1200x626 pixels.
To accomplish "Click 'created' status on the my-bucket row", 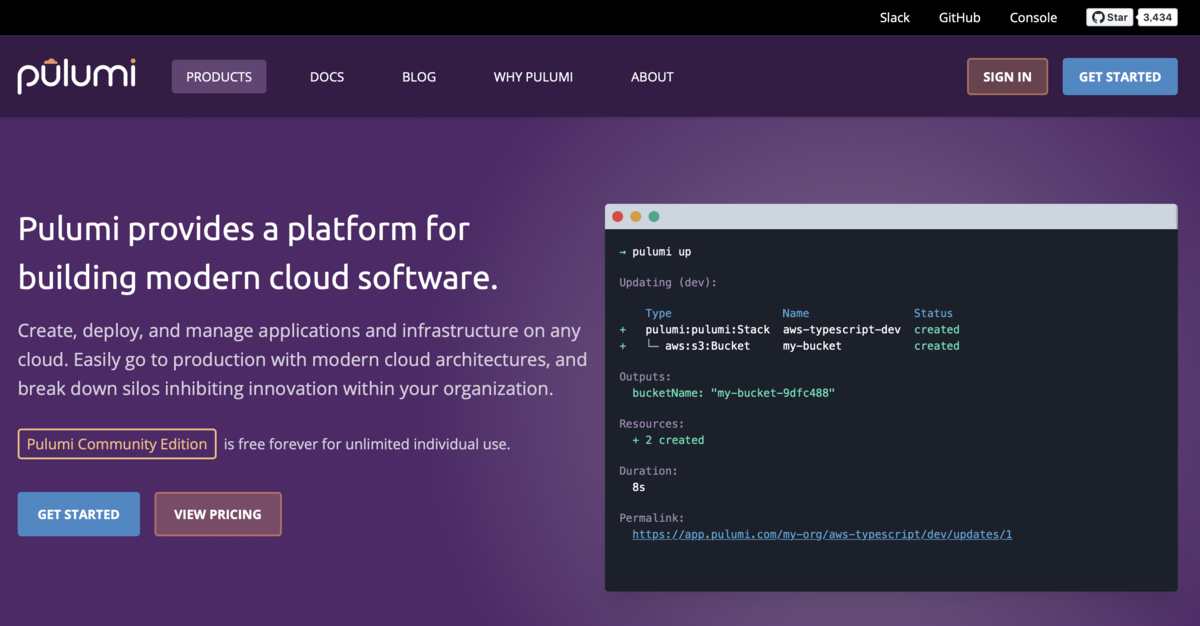I will [937, 346].
